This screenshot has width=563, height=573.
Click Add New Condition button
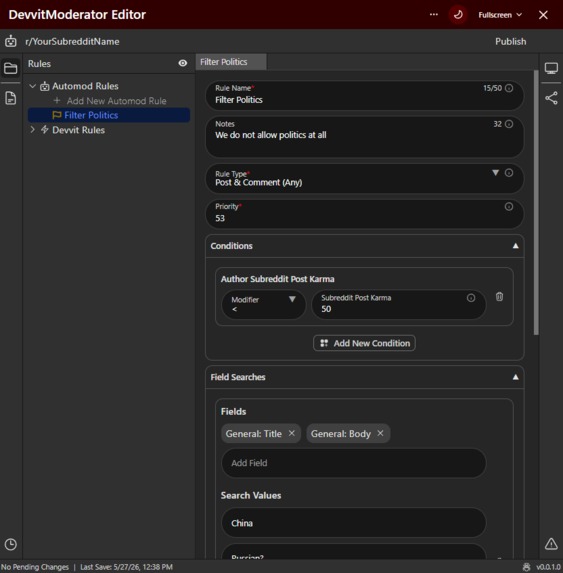tap(364, 343)
